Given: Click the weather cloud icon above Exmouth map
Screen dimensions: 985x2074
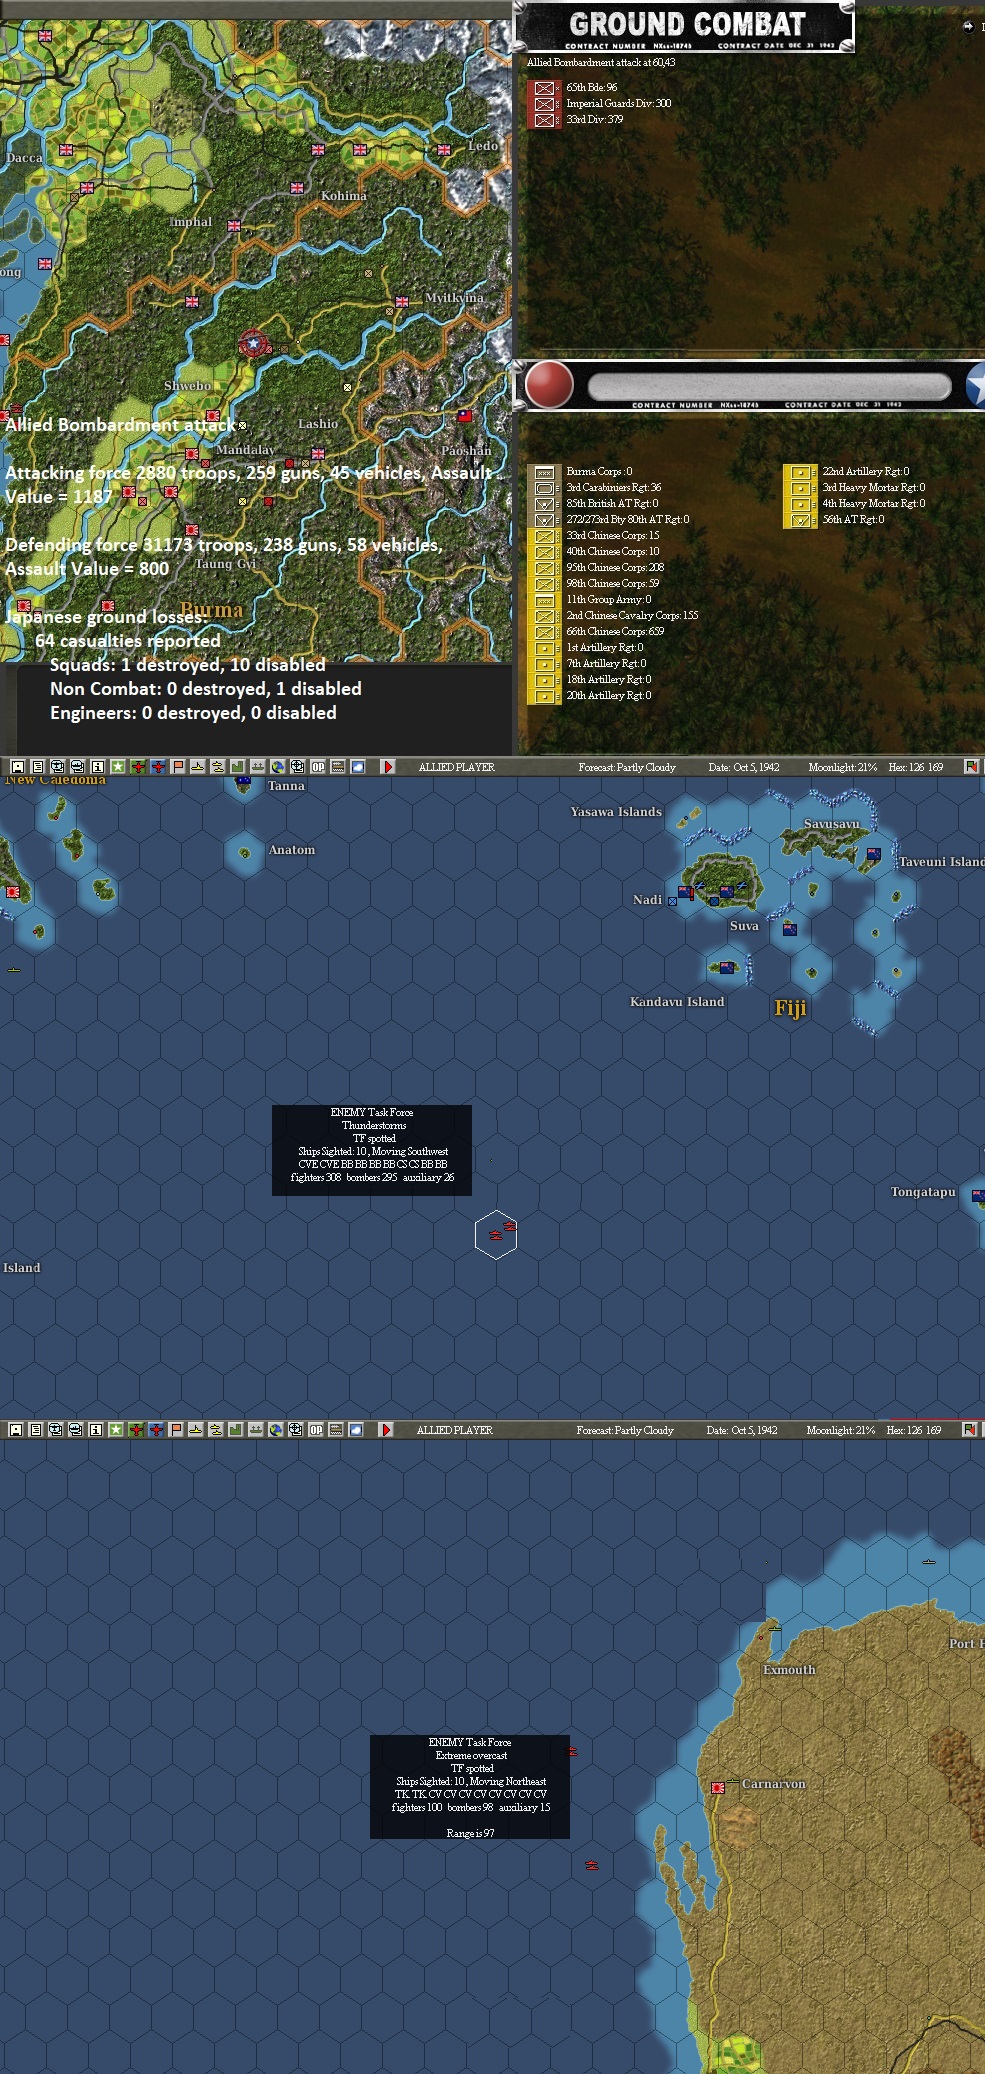Looking at the screenshot, I should 356,1430.
